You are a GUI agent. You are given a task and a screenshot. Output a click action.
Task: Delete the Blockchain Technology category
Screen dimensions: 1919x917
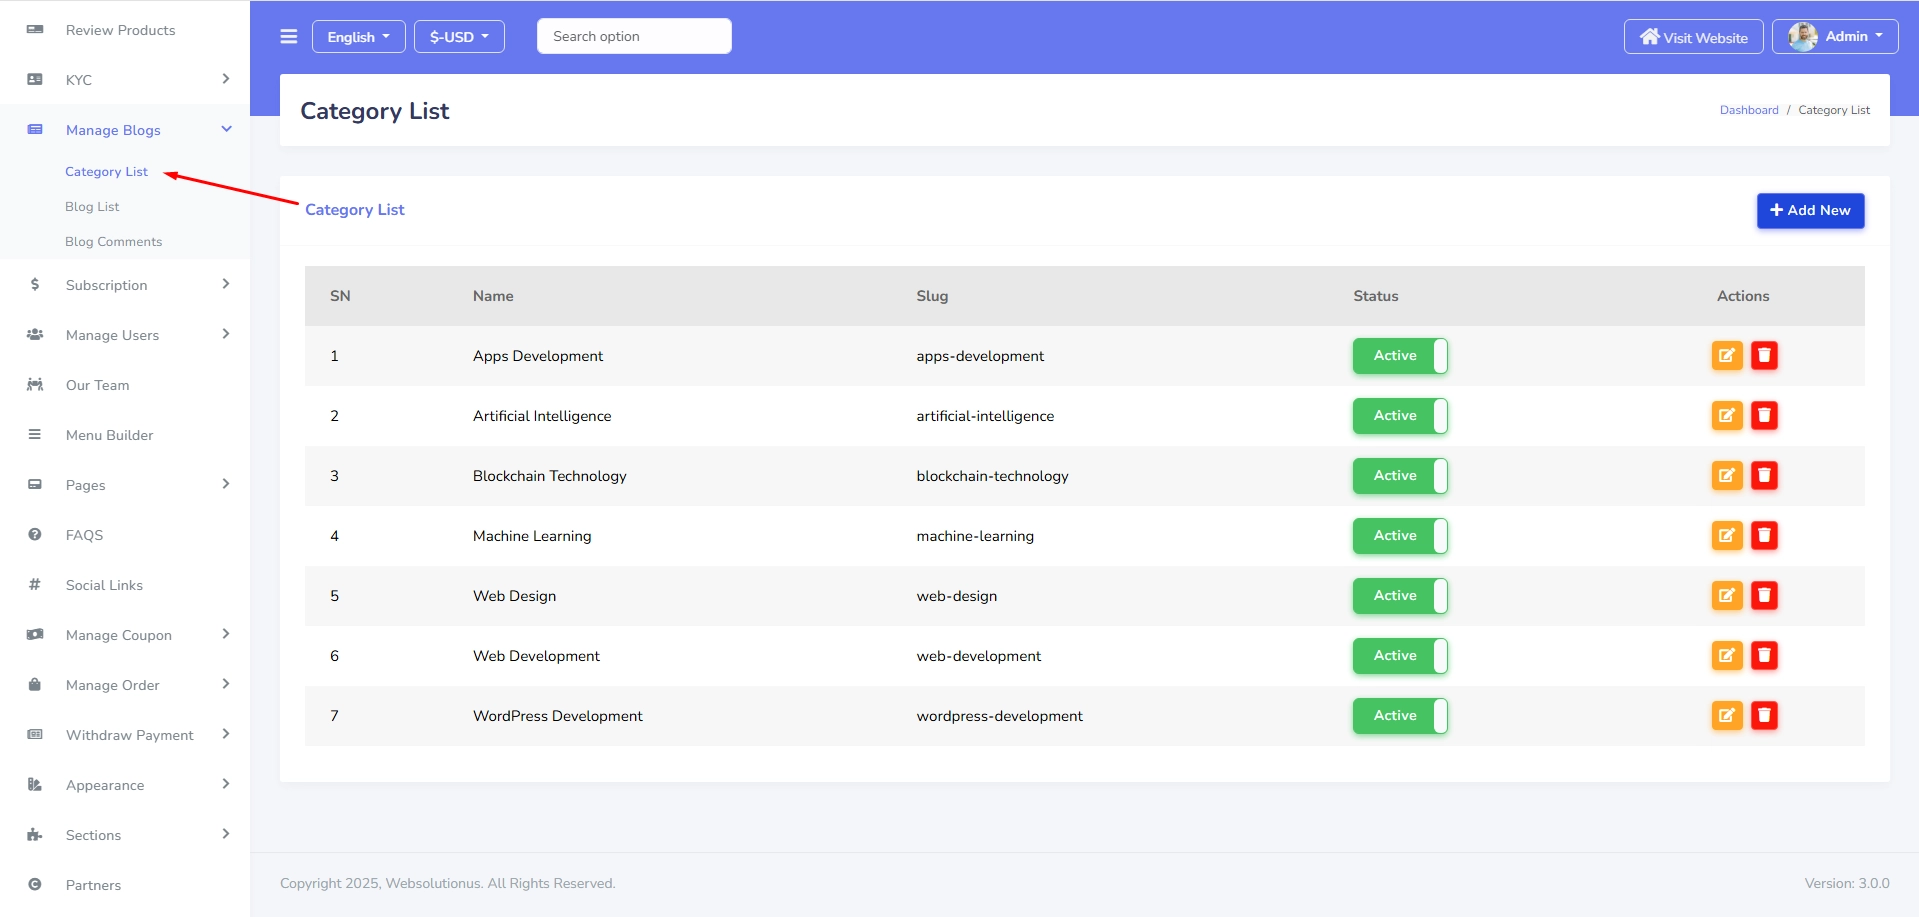click(1765, 475)
